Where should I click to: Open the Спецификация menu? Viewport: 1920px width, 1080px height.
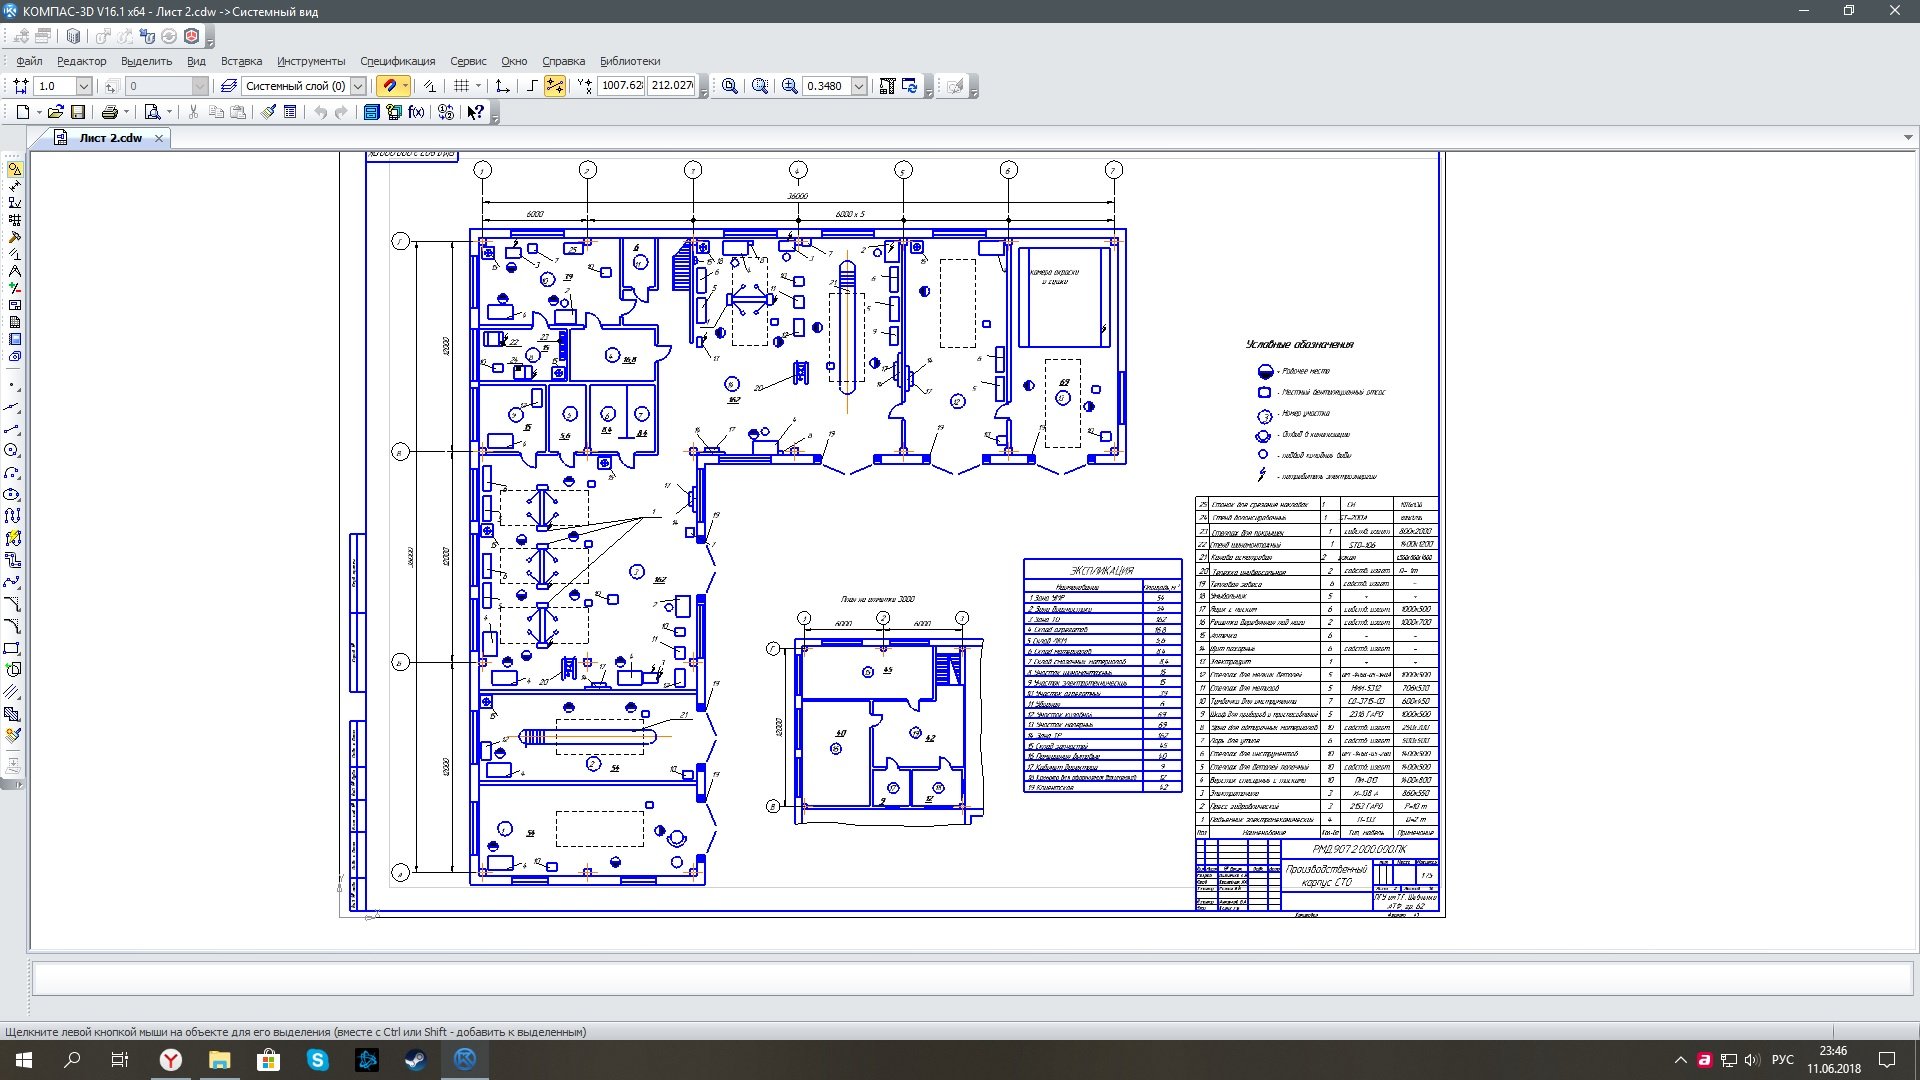(397, 61)
